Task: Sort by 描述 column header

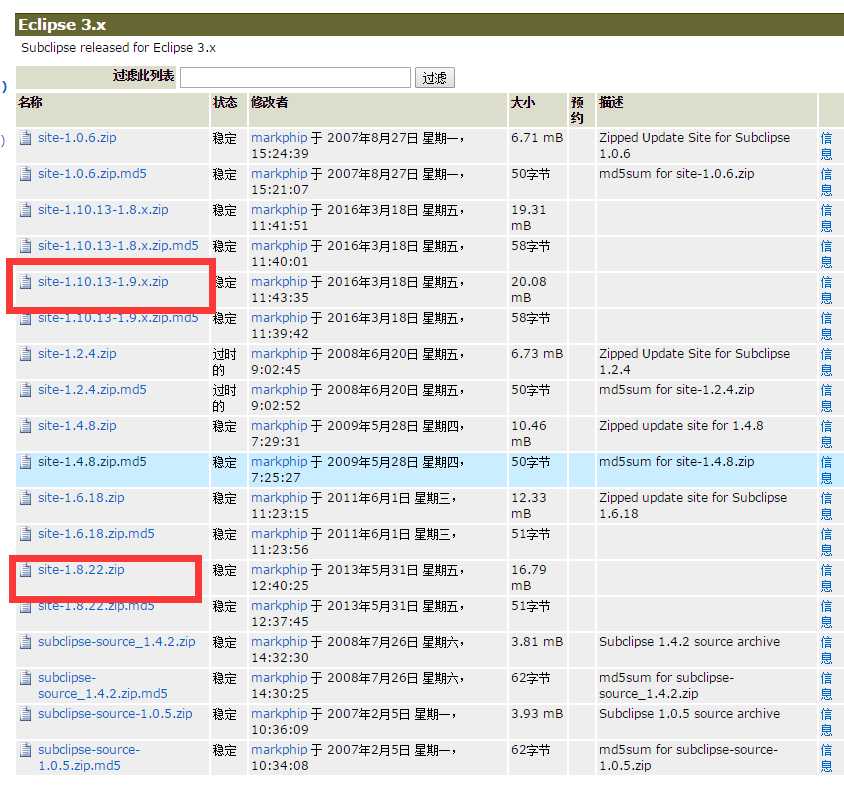Action: click(x=611, y=102)
